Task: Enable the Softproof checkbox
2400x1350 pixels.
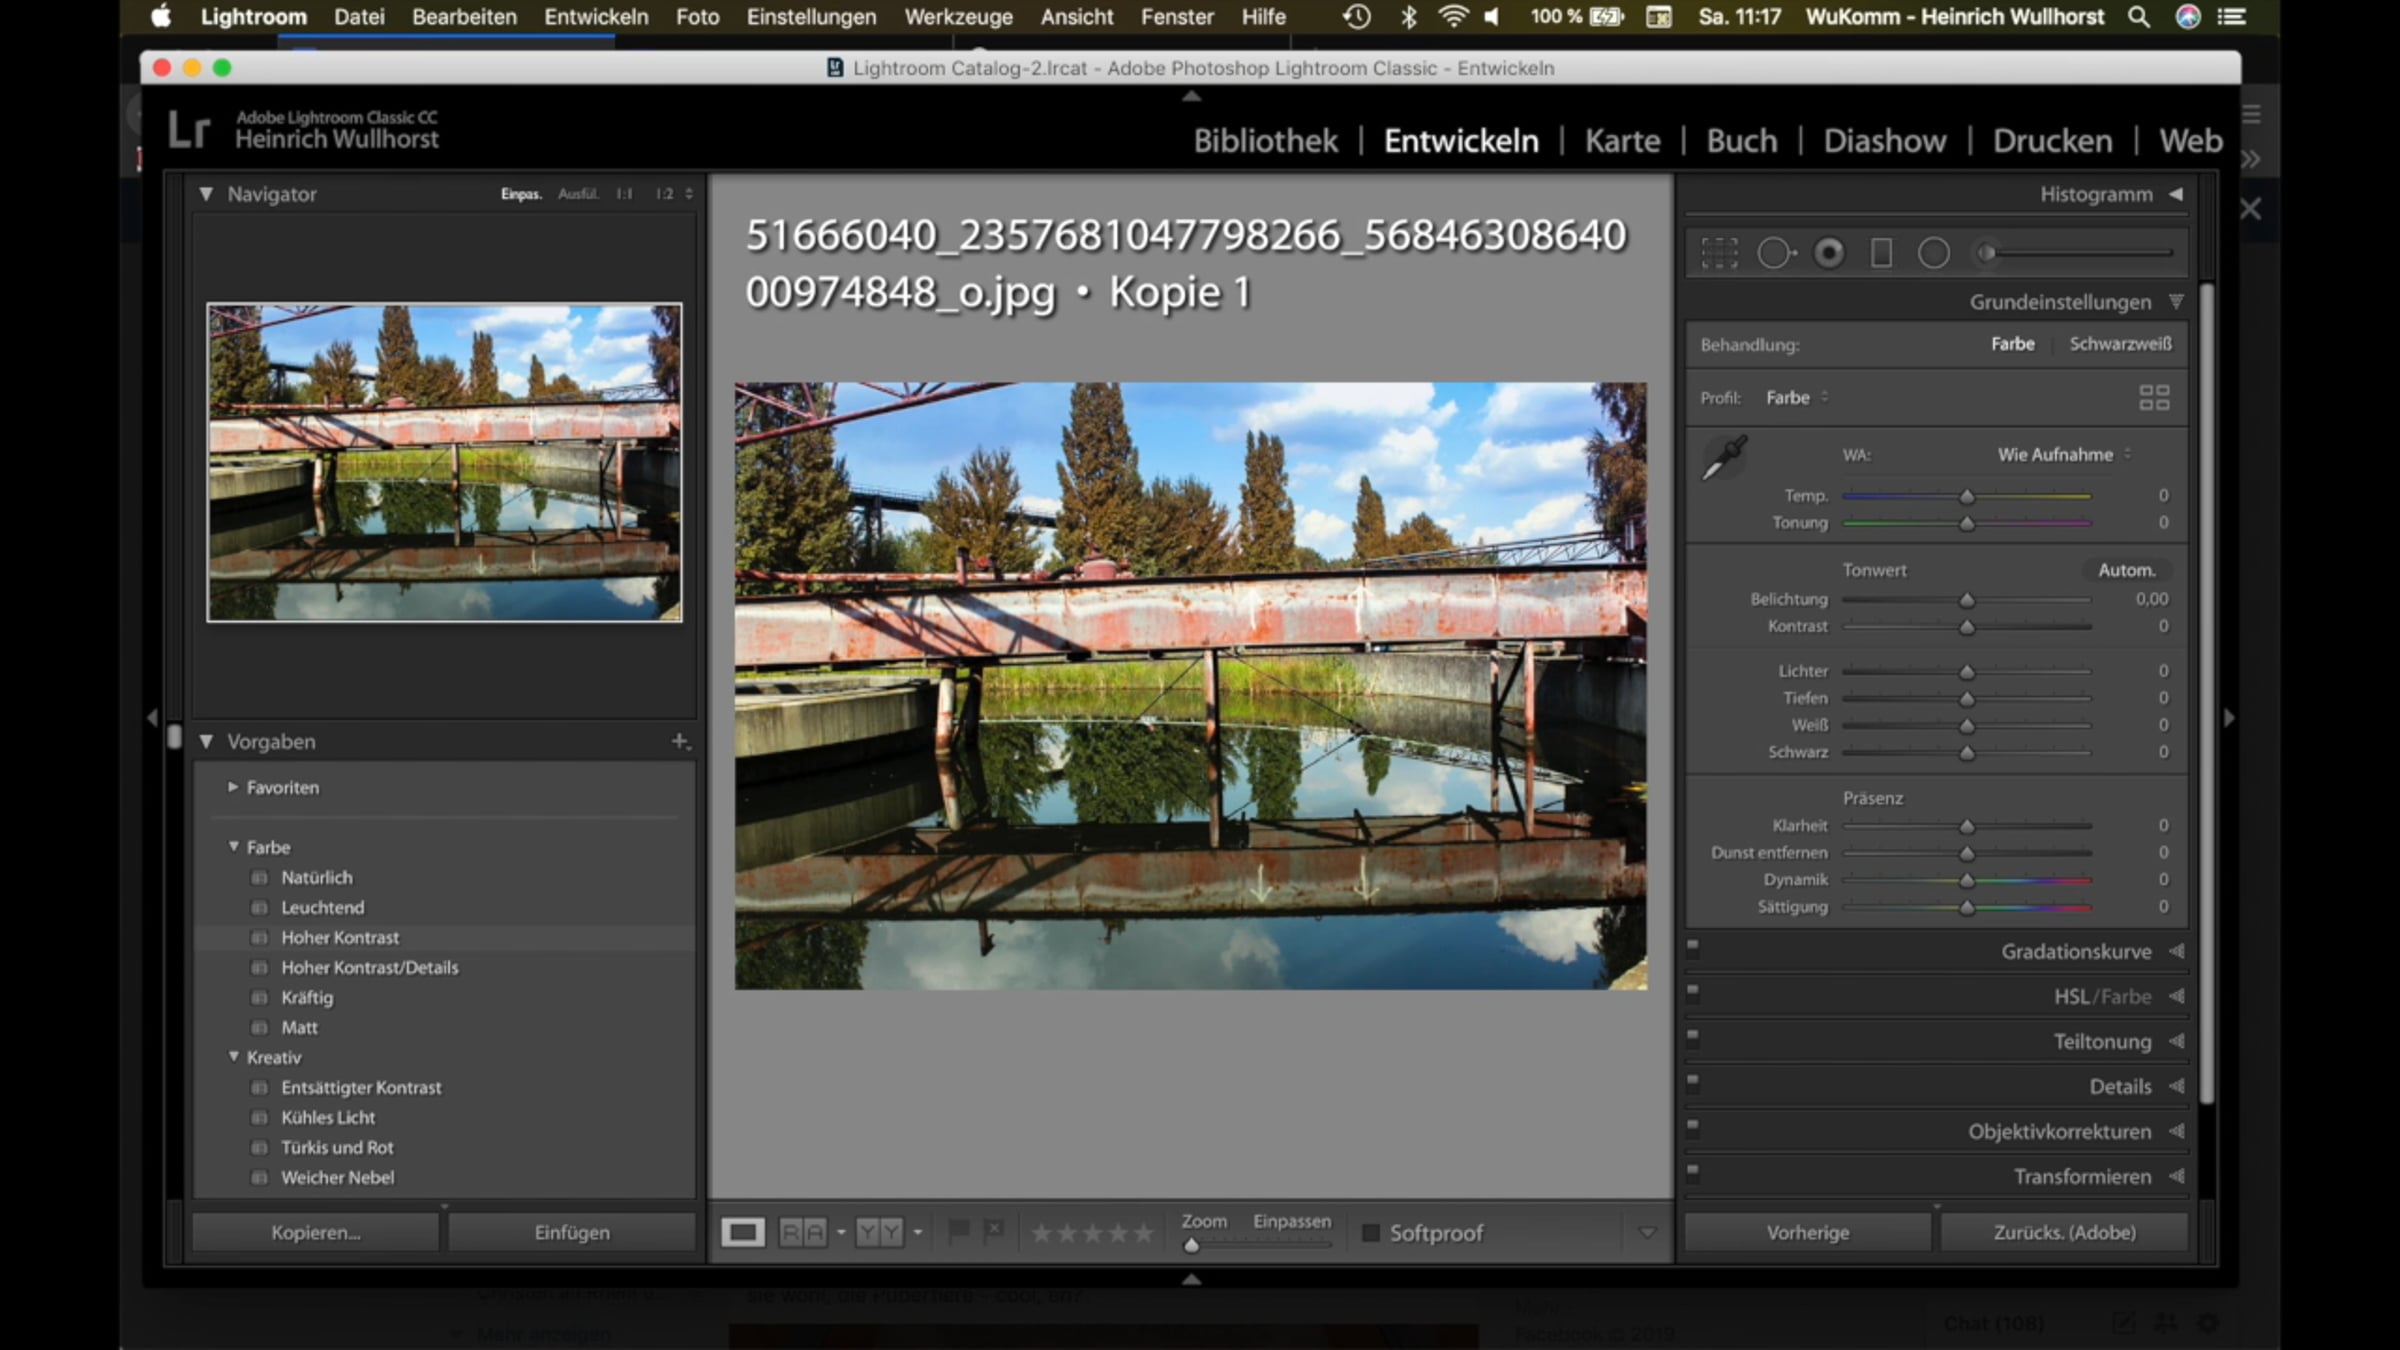Action: tap(1371, 1233)
